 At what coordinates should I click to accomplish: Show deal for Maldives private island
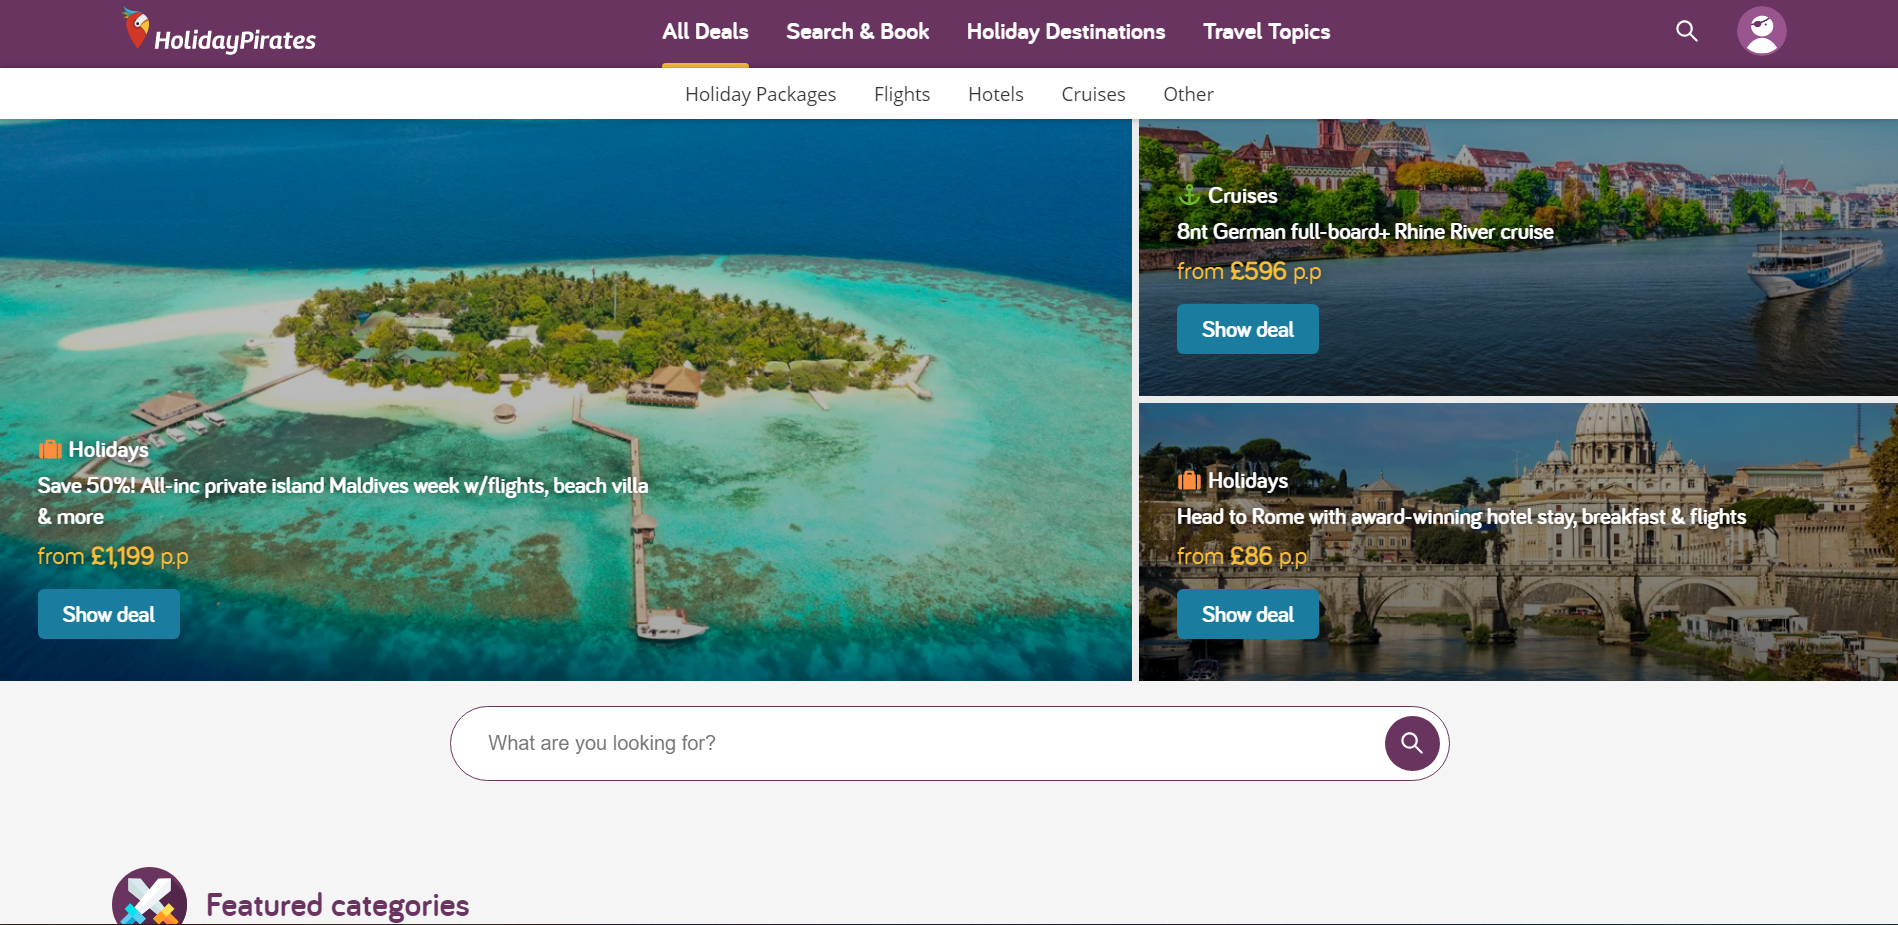pyautogui.click(x=109, y=614)
